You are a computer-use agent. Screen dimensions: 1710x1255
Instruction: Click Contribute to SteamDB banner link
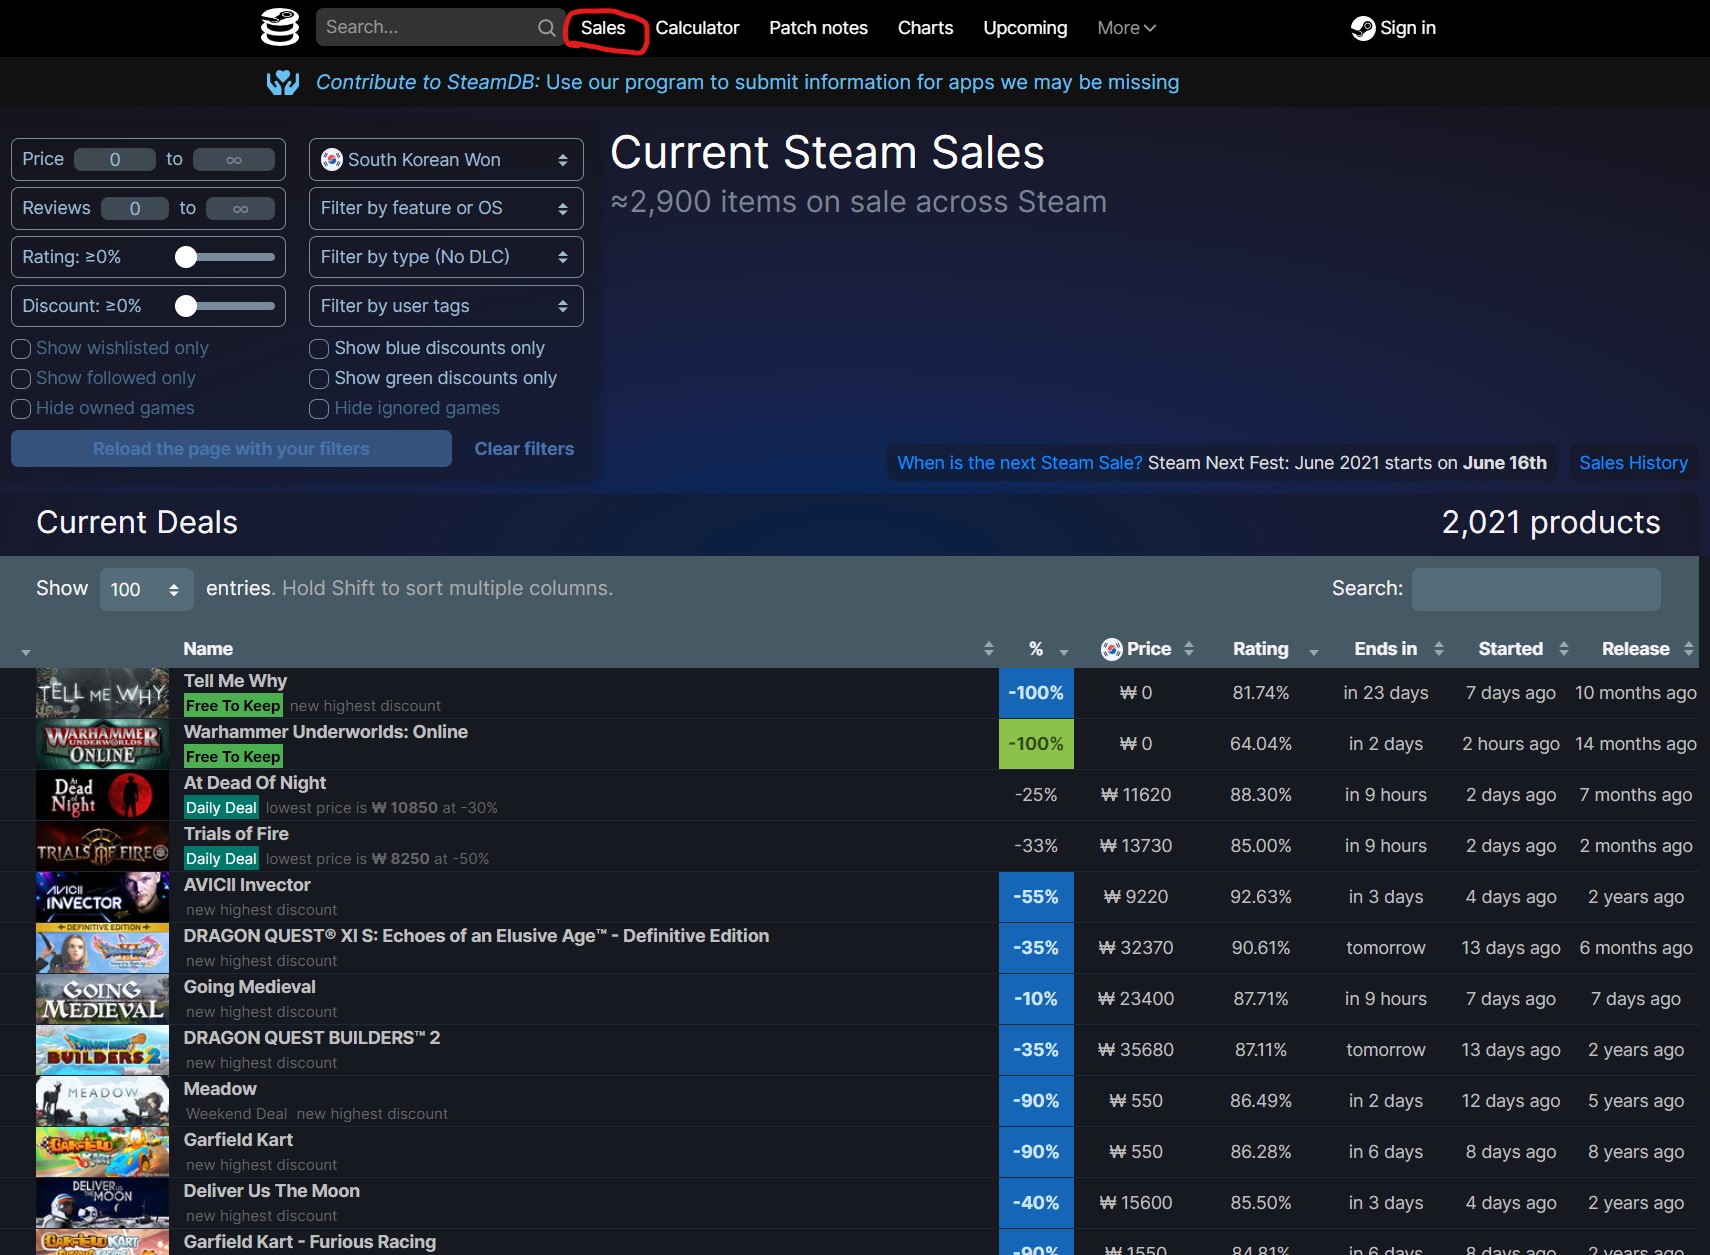(x=747, y=82)
